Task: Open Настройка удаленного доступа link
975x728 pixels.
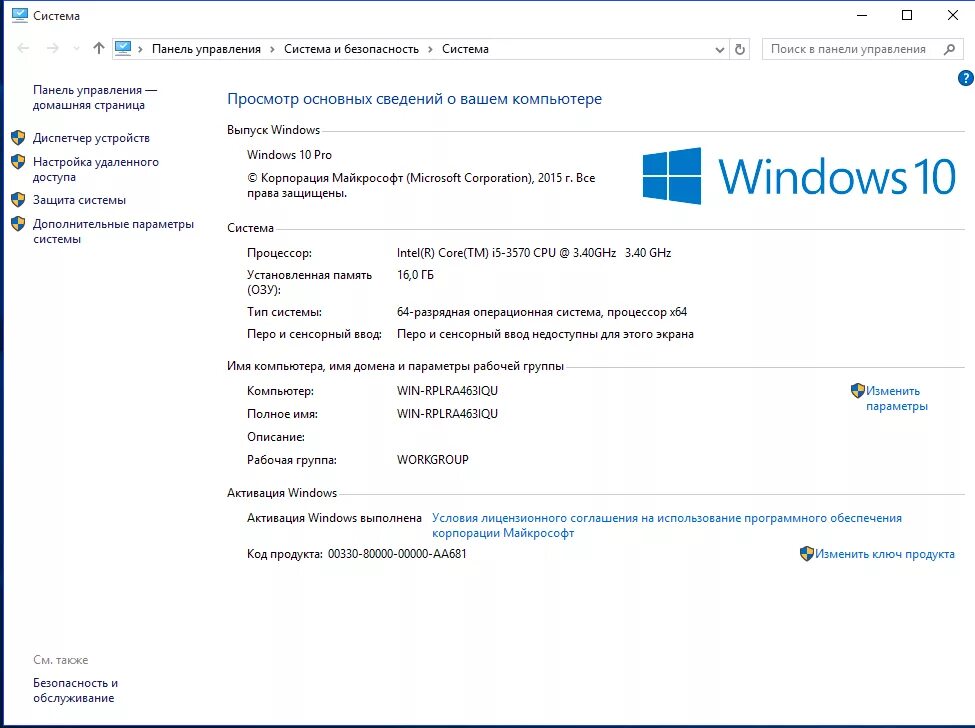Action: (96, 169)
